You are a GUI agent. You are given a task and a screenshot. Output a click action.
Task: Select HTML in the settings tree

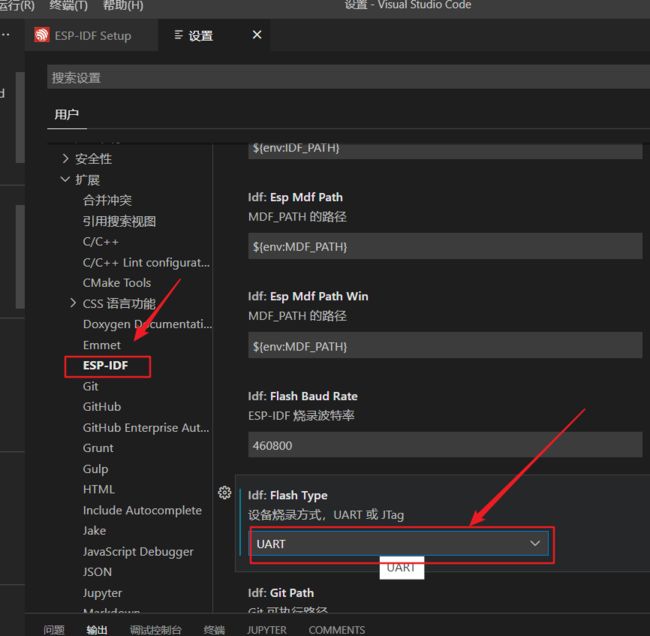(x=99, y=489)
